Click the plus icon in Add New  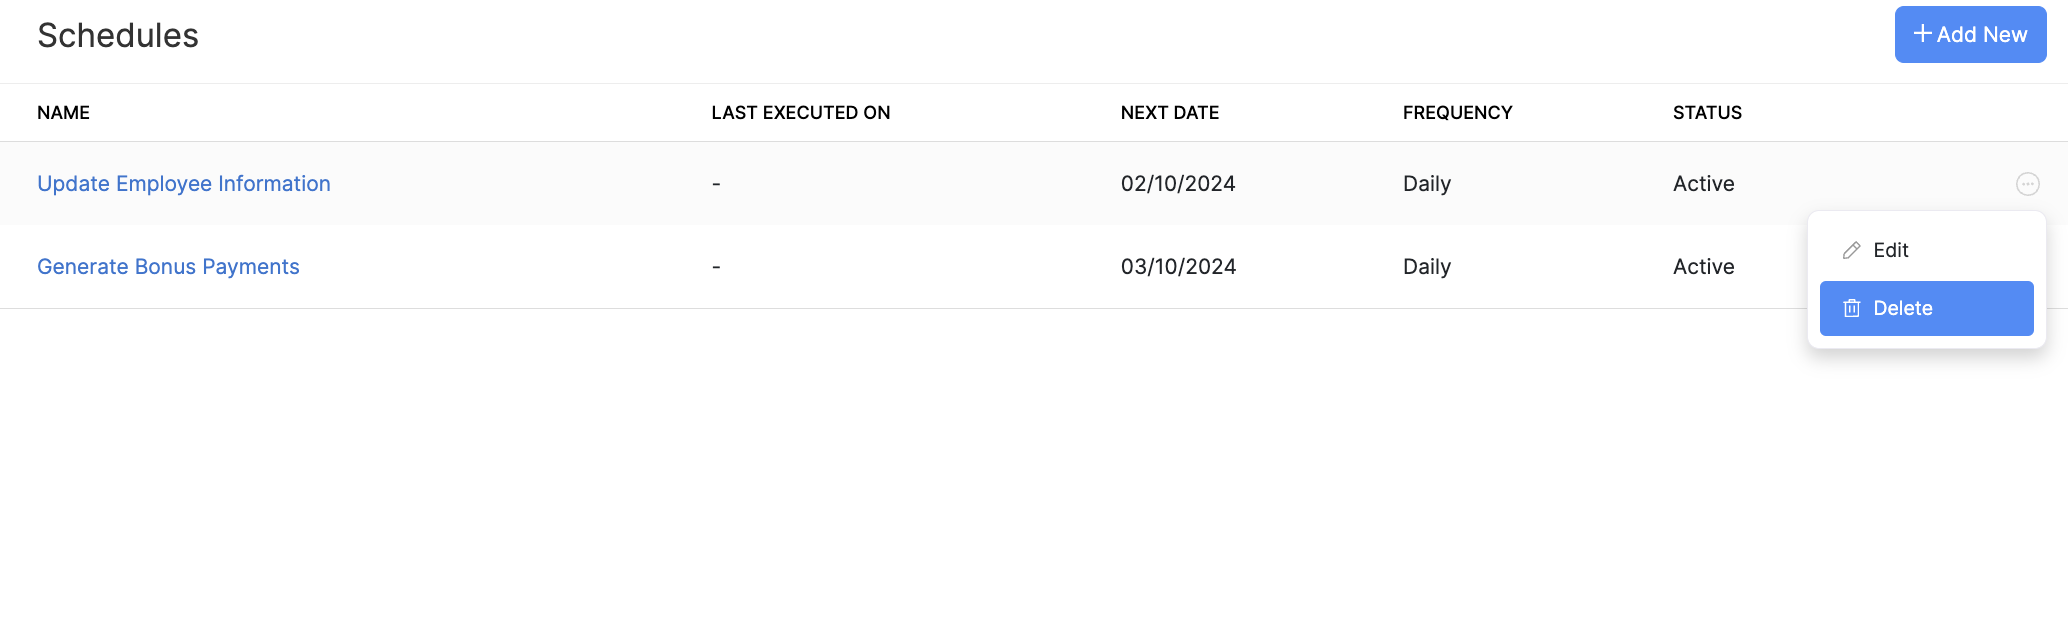pos(1921,34)
